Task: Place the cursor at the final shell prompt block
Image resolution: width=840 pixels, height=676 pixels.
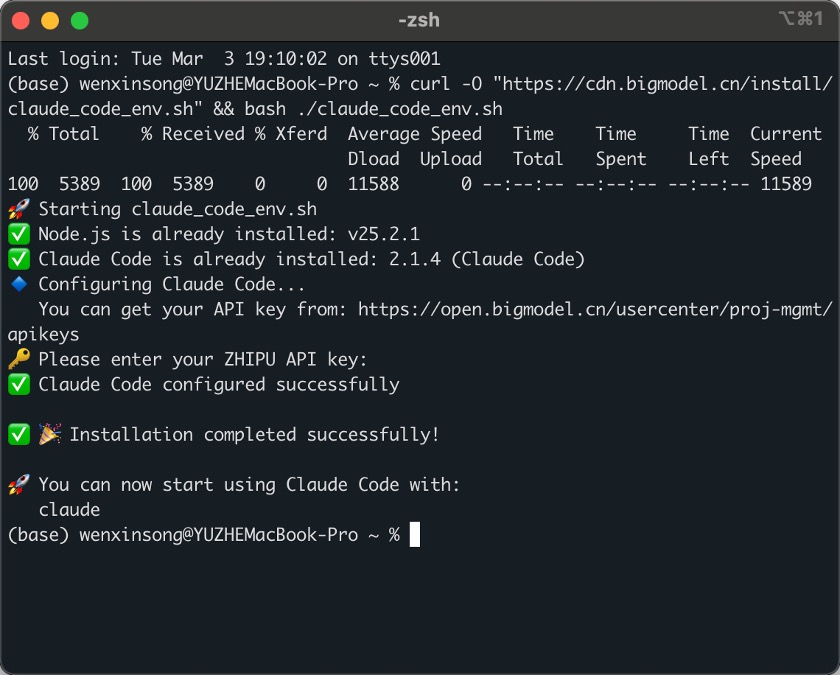Action: click(415, 535)
